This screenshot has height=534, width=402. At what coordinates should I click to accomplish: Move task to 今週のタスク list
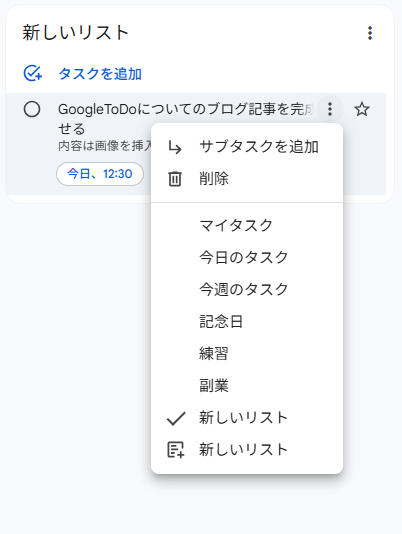[x=247, y=289]
